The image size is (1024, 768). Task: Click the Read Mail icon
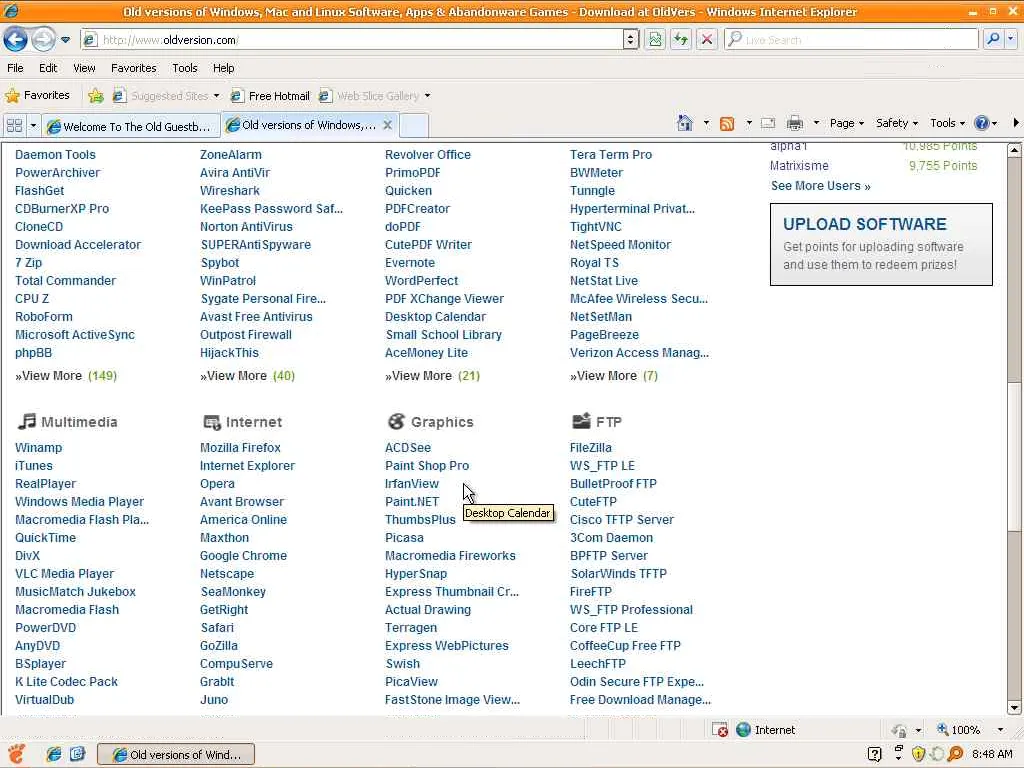tap(768, 123)
